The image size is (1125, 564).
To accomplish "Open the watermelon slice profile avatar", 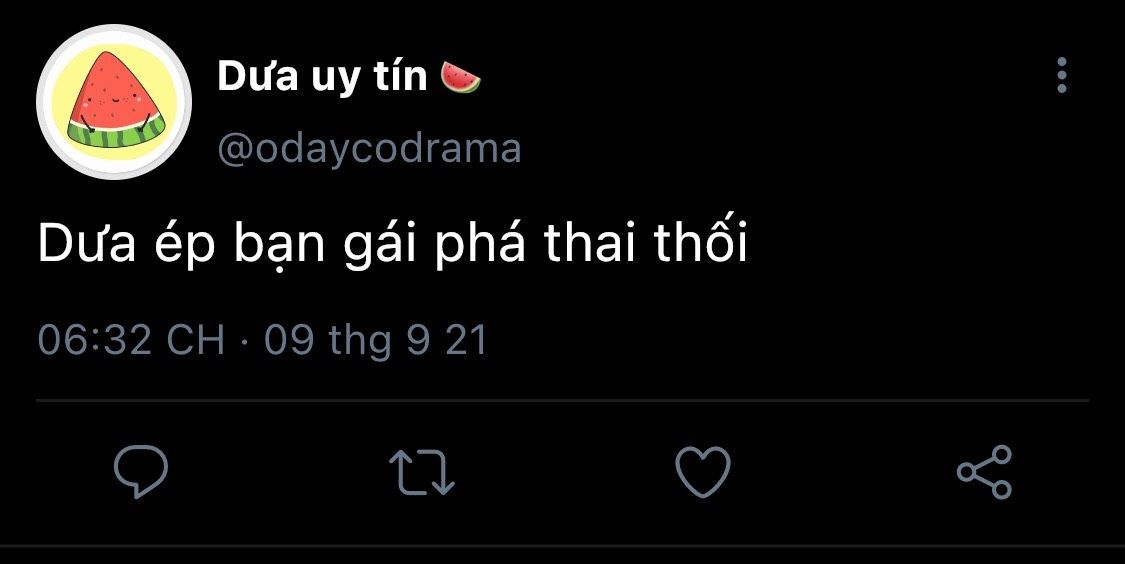I will 114,101.
